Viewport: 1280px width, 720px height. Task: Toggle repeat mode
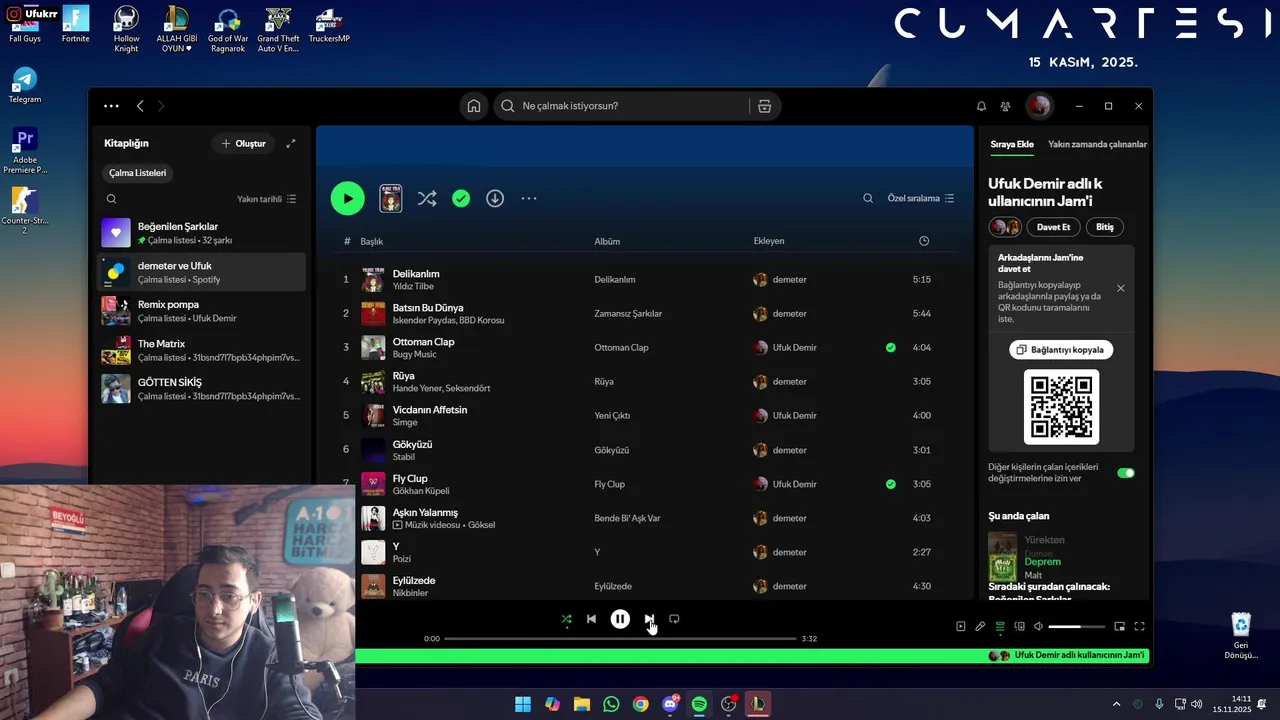coord(674,619)
